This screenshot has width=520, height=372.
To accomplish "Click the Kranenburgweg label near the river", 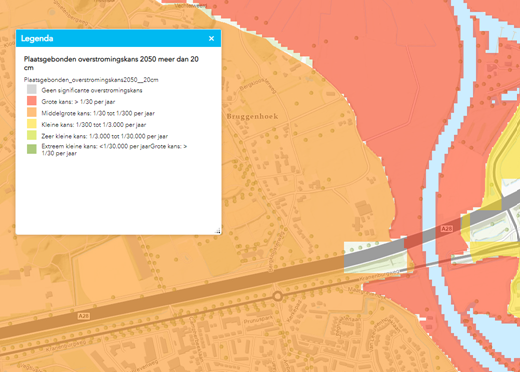I will [379, 275].
